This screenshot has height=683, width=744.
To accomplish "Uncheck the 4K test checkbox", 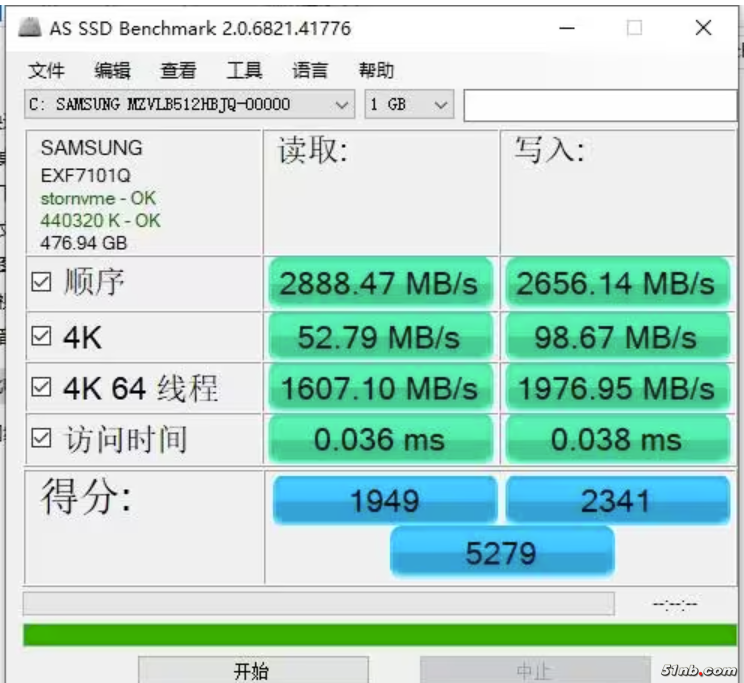I will tap(41, 337).
